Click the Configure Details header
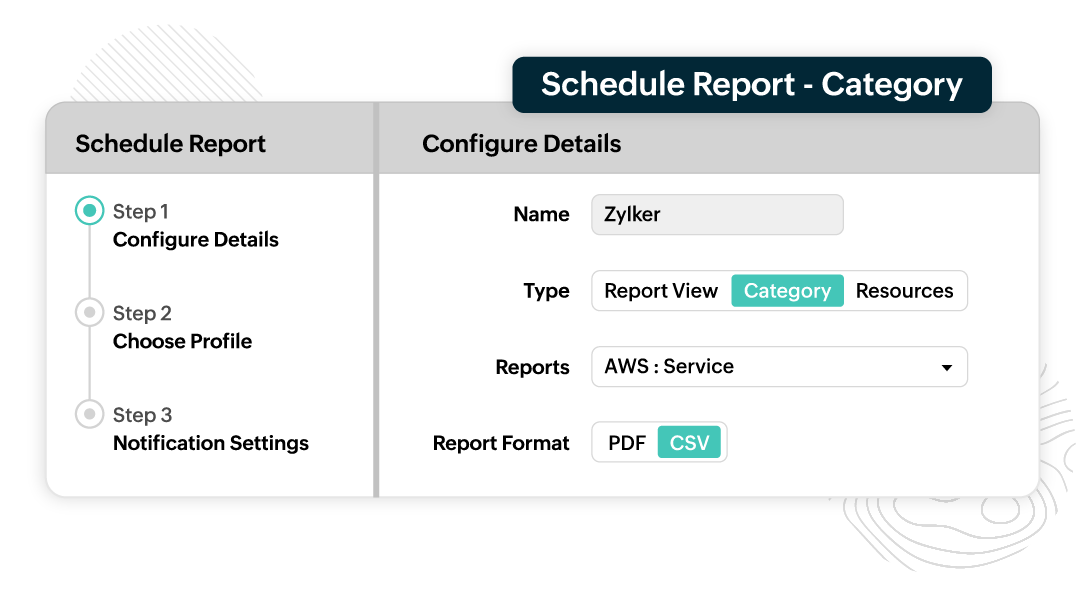1080x594 pixels. click(521, 144)
